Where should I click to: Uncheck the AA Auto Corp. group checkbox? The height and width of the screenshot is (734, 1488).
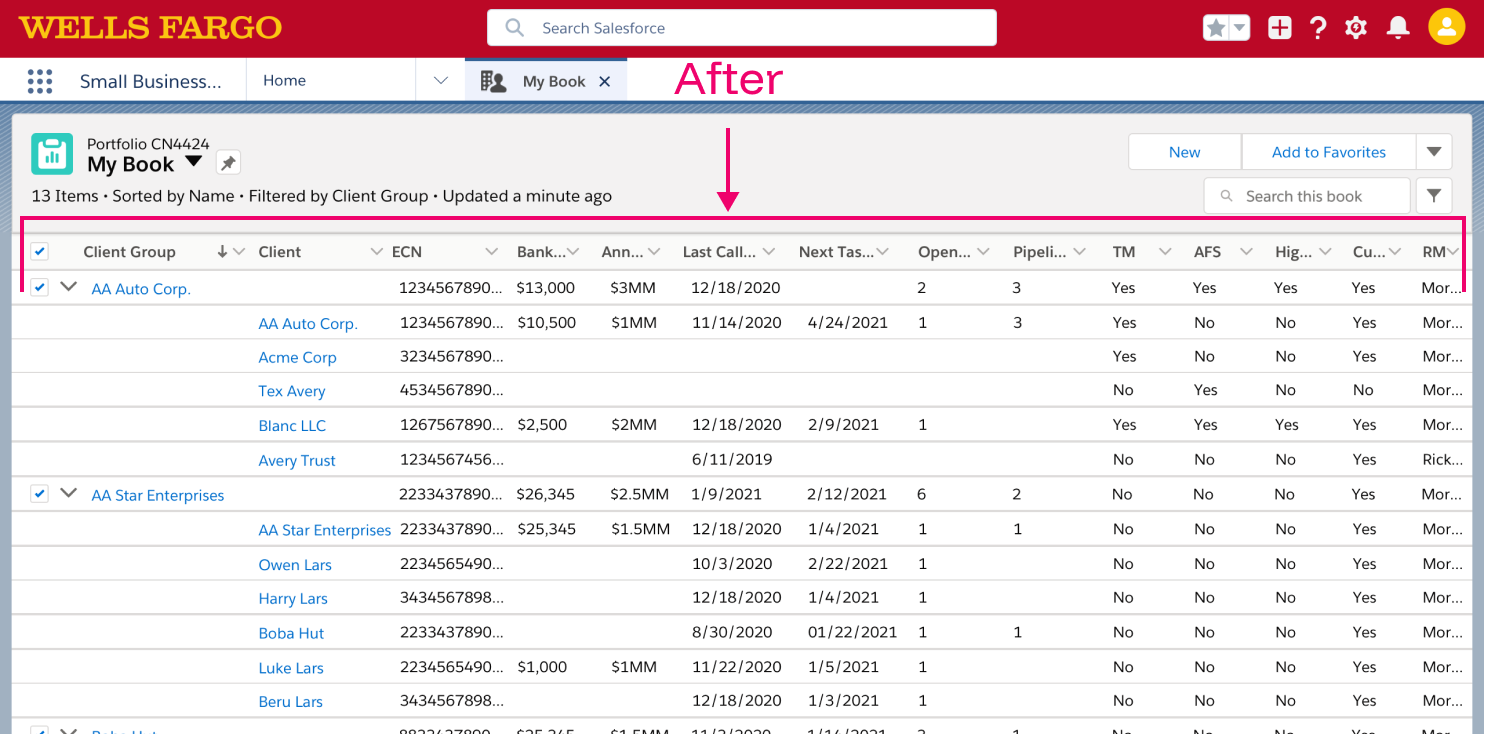pyautogui.click(x=39, y=287)
